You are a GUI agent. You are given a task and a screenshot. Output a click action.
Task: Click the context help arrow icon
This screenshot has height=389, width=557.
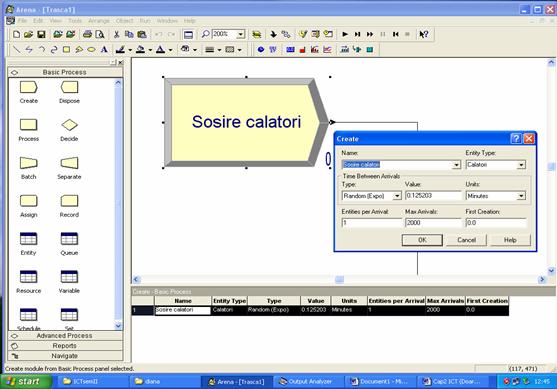point(423,34)
